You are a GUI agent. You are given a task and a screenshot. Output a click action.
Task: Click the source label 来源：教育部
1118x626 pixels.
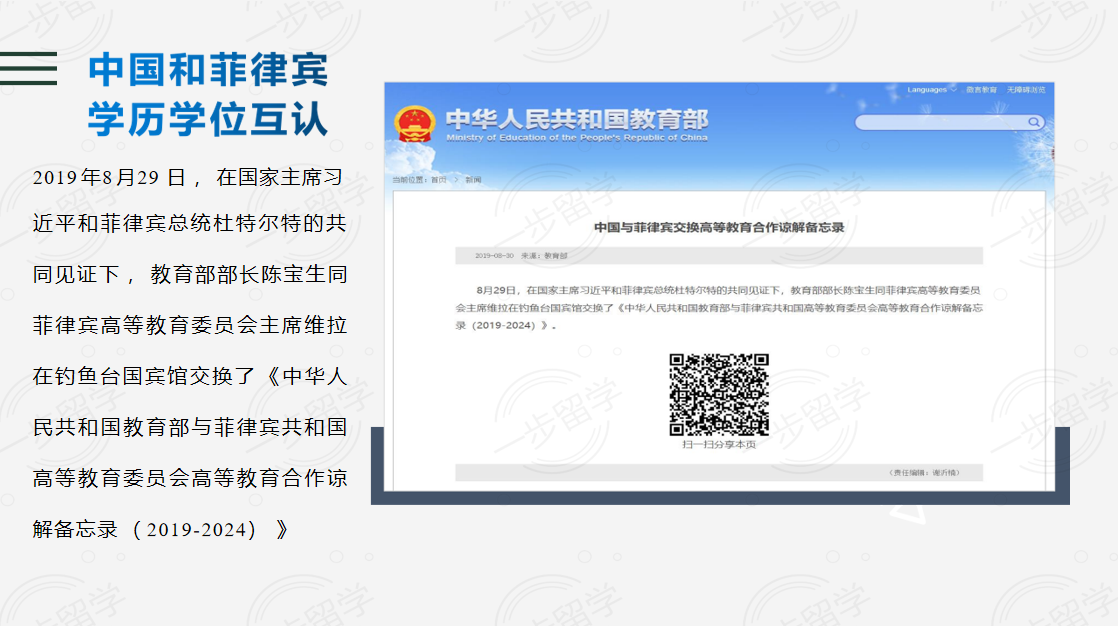(x=544, y=255)
